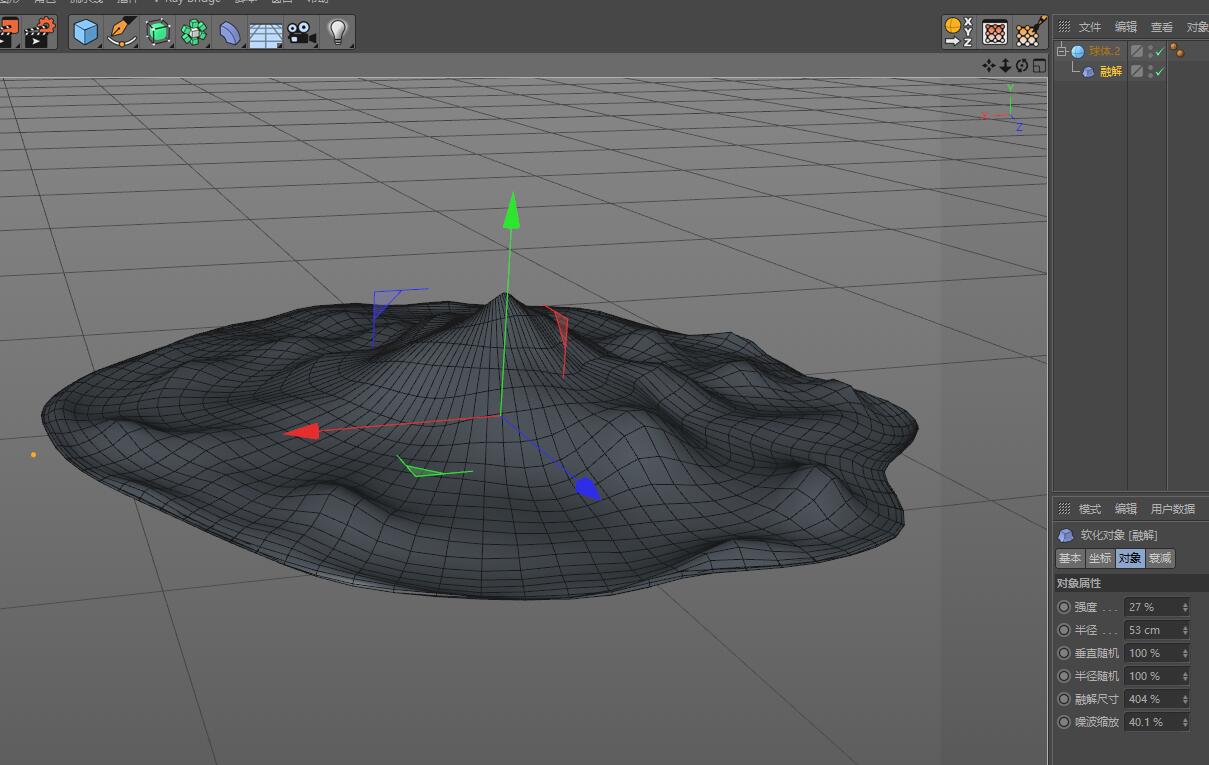This screenshot has width=1209, height=765.
Task: Click the animation dot beside 半径
Action: [x=1064, y=630]
